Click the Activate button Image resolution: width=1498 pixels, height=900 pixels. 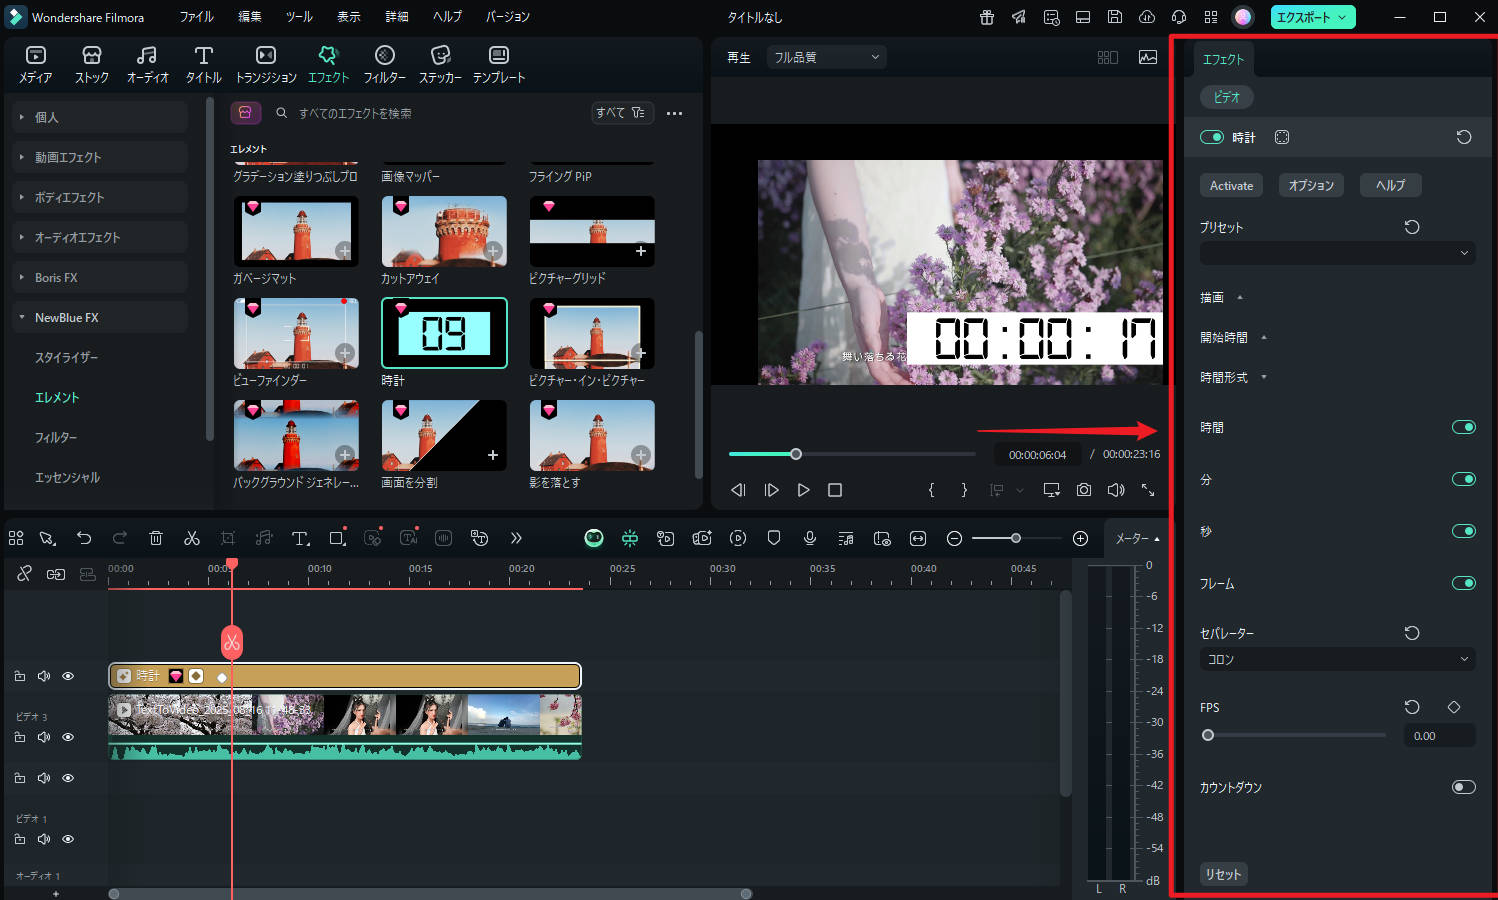click(x=1231, y=185)
